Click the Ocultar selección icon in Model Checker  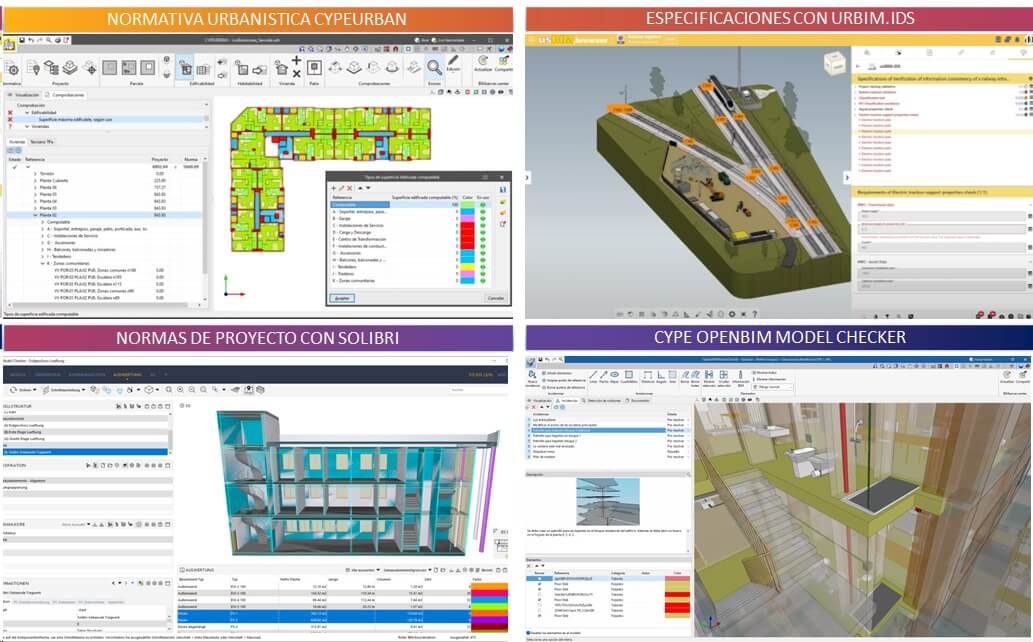pyautogui.click(x=723, y=374)
